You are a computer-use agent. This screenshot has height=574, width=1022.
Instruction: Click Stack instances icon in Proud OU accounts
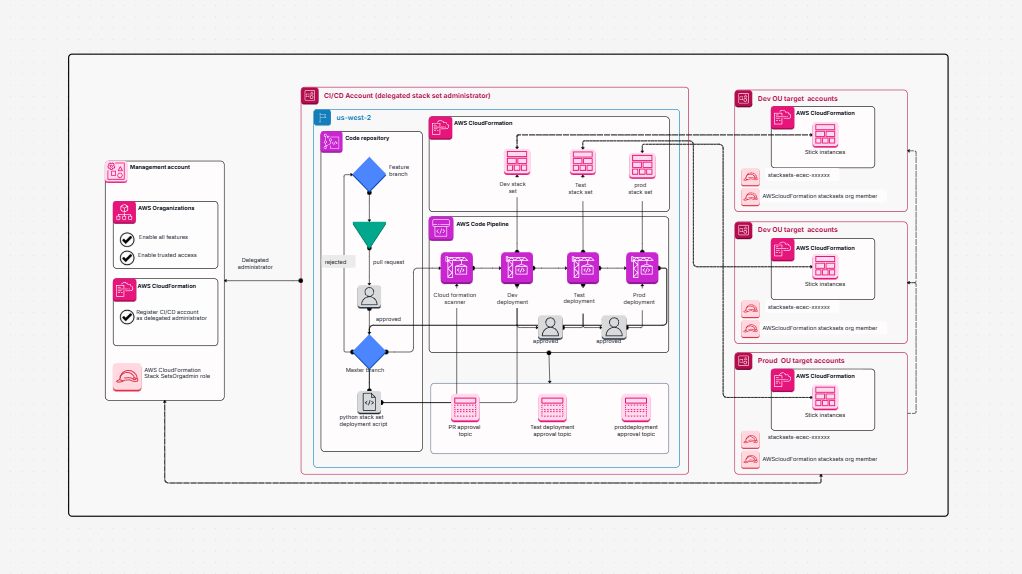pos(825,397)
